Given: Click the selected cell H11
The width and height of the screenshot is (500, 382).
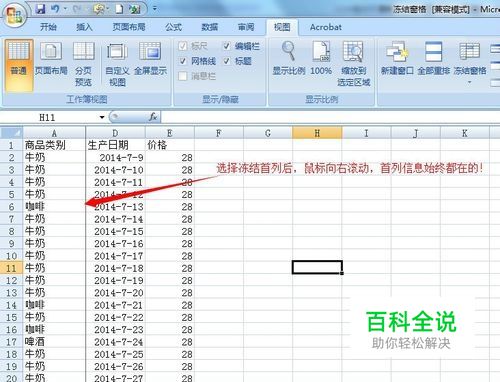Looking at the screenshot, I should click(317, 268).
